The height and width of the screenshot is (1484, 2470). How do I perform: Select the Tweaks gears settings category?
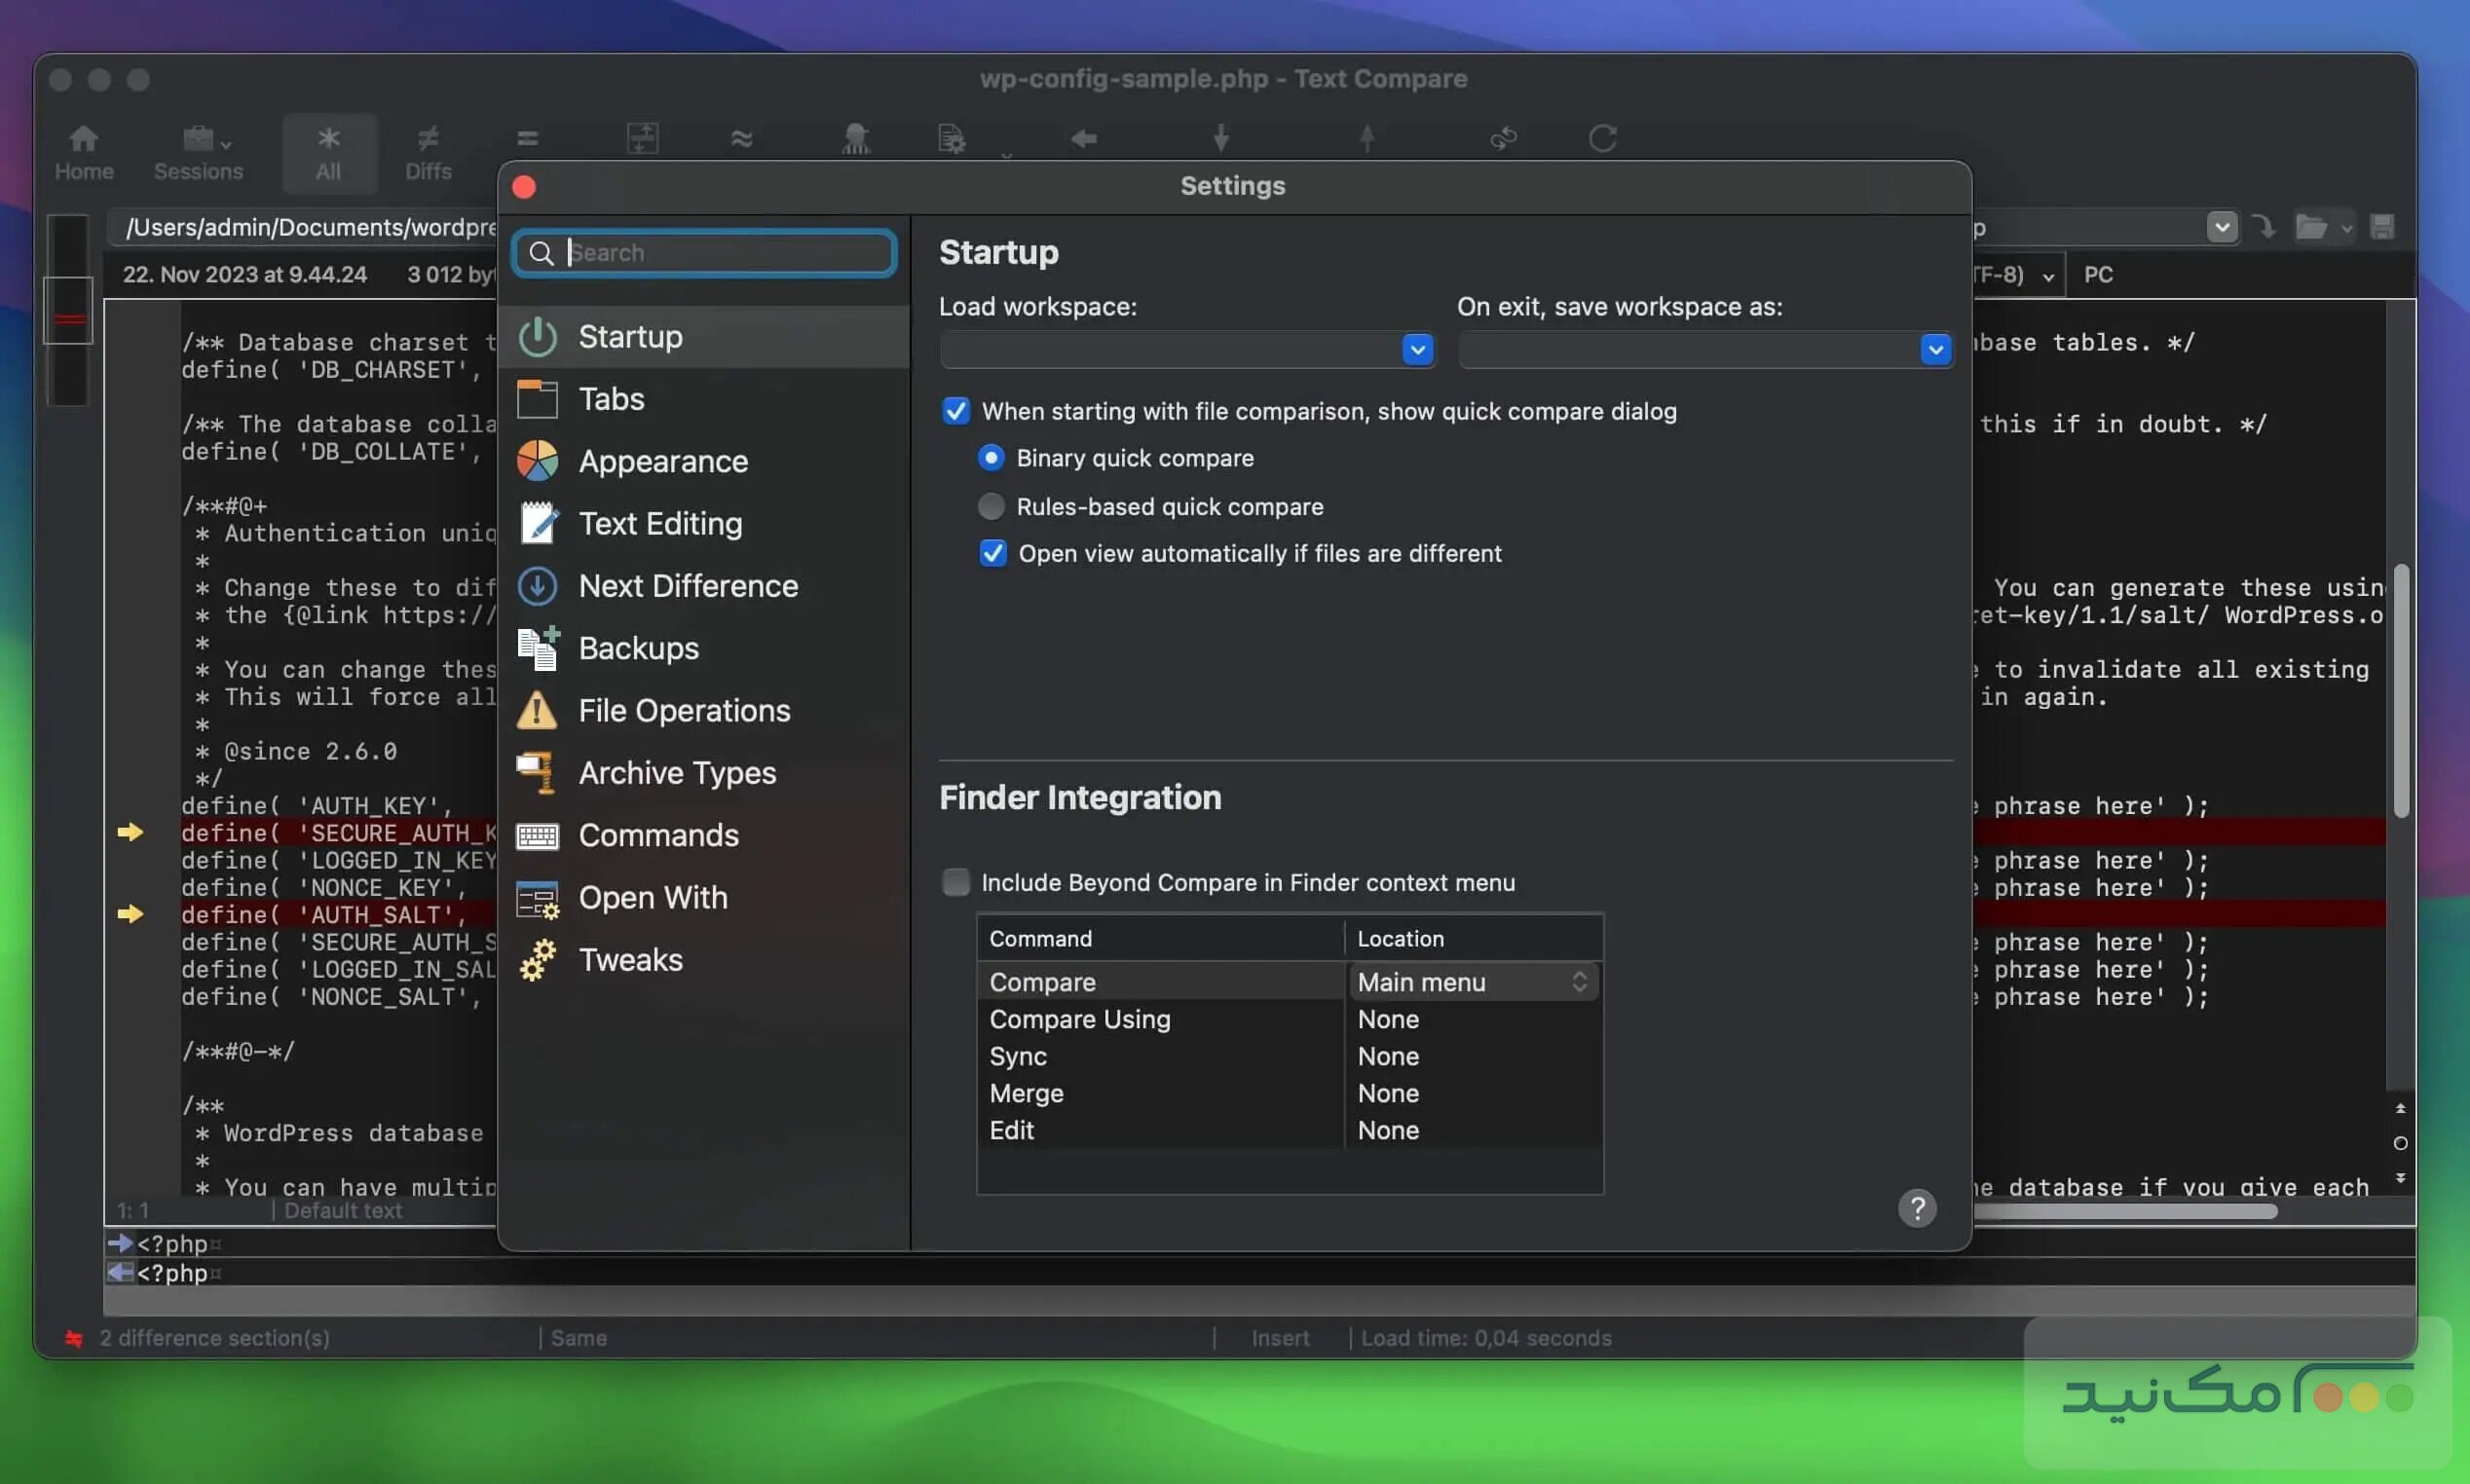click(x=630, y=960)
